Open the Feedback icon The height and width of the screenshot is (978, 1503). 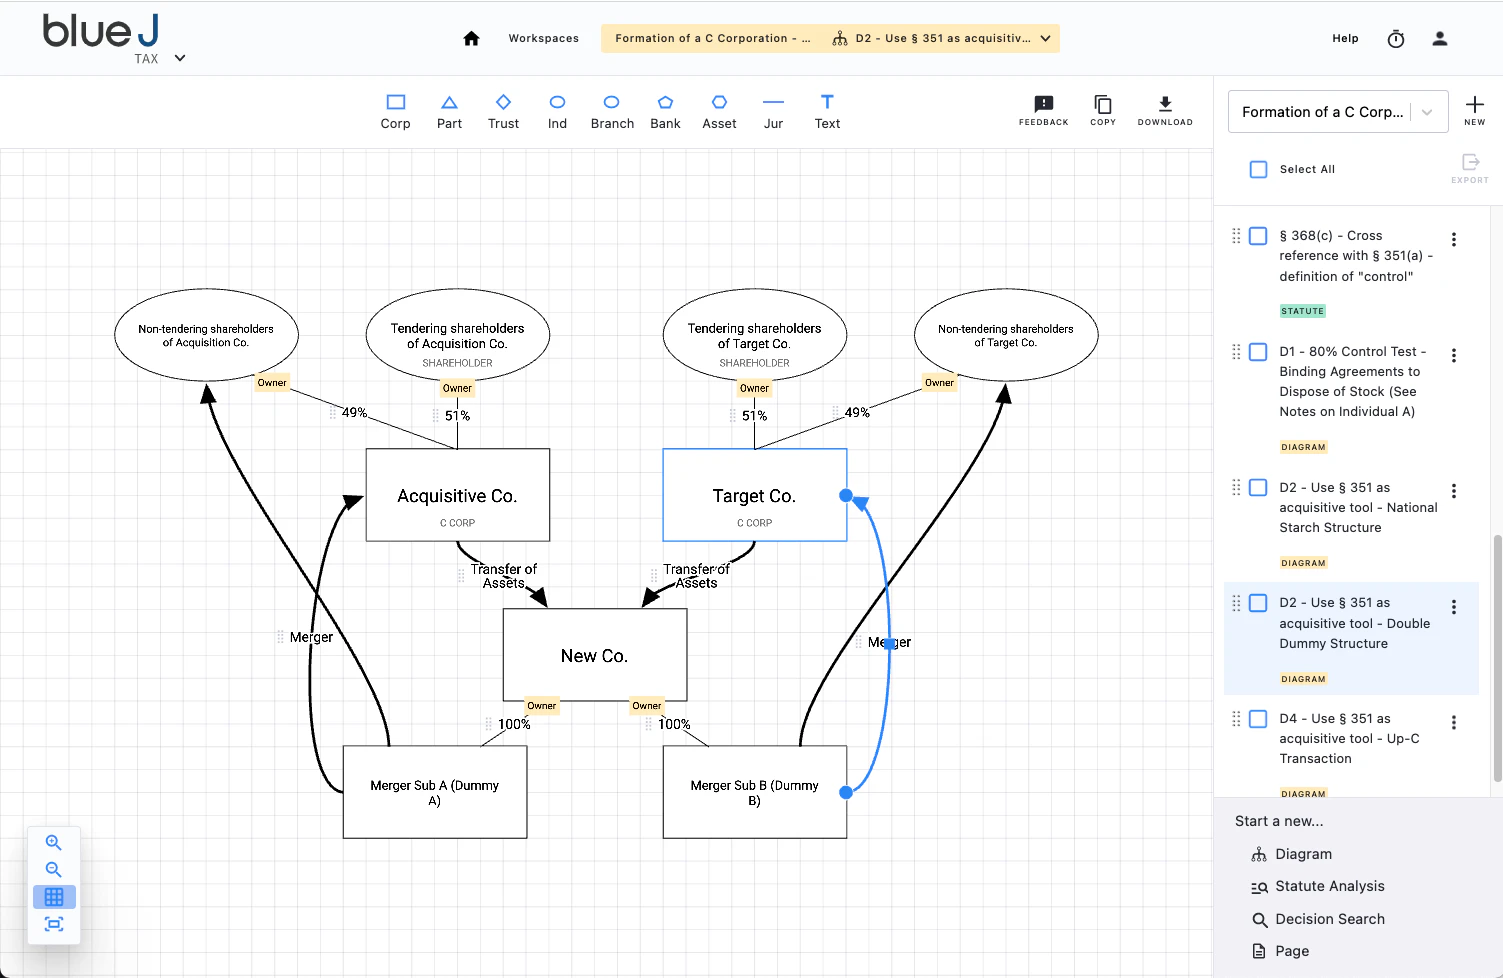point(1043,110)
